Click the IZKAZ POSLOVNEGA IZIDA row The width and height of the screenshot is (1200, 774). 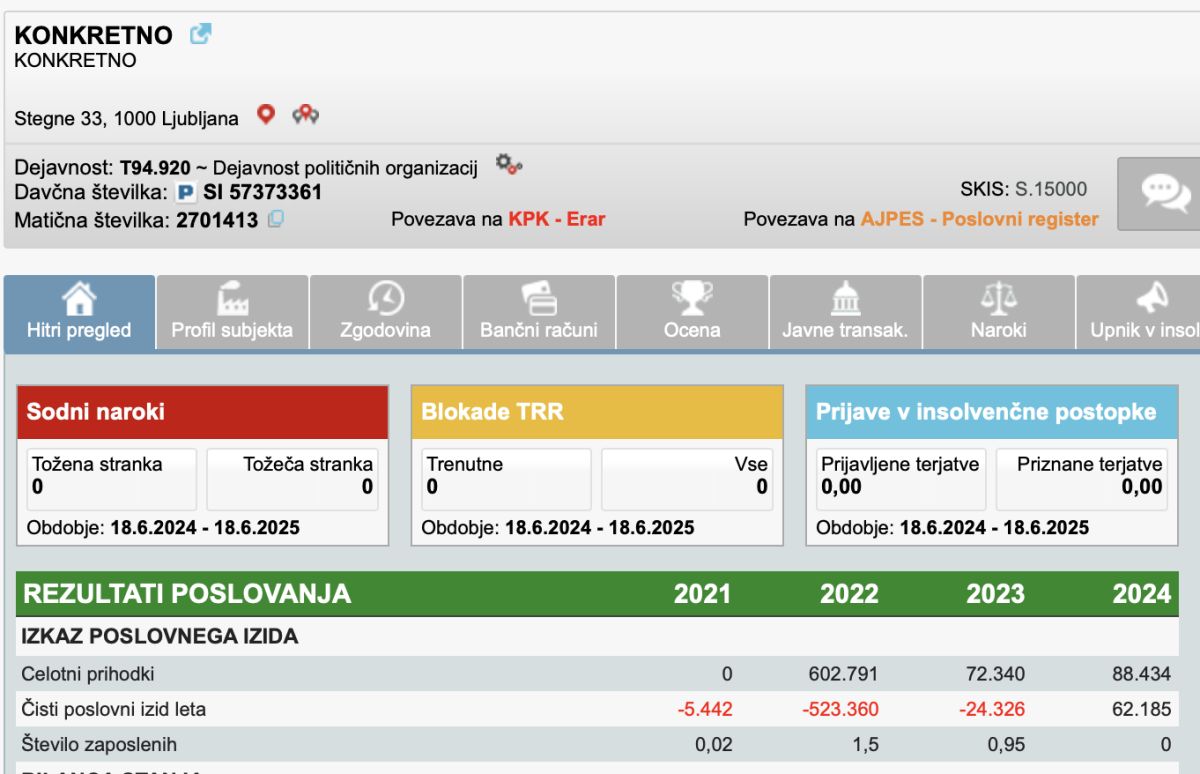597,636
